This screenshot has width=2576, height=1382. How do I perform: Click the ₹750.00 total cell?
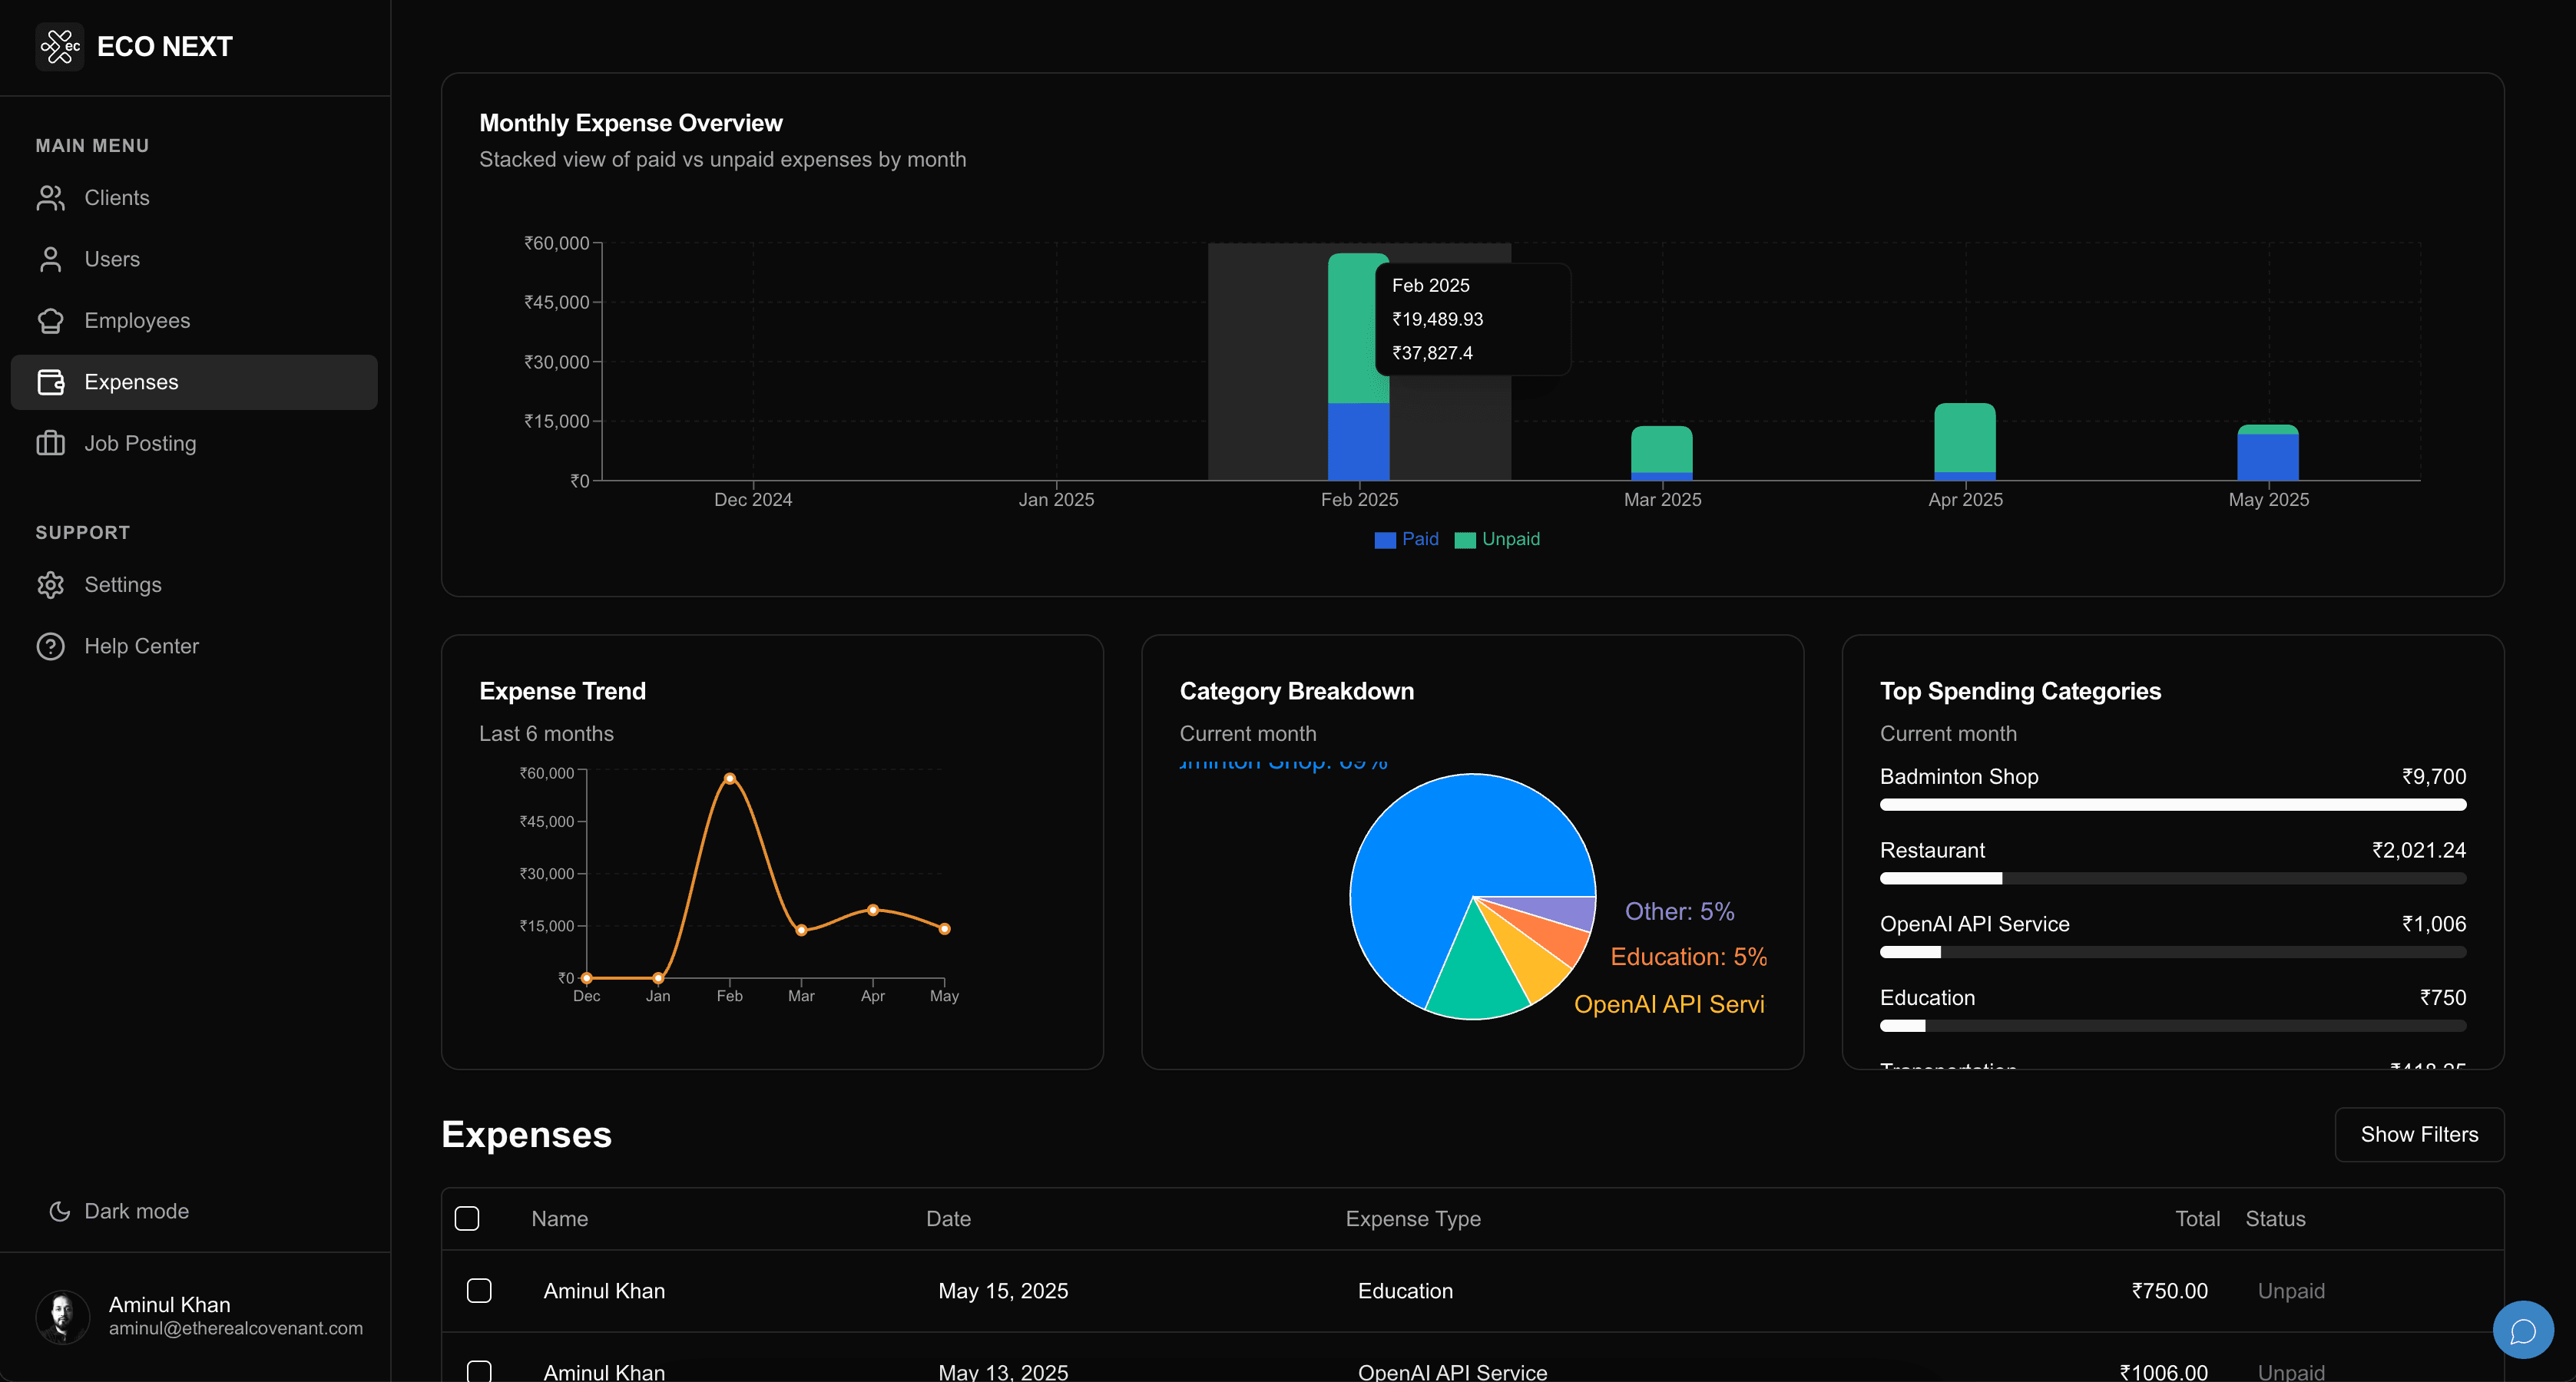(x=2169, y=1290)
